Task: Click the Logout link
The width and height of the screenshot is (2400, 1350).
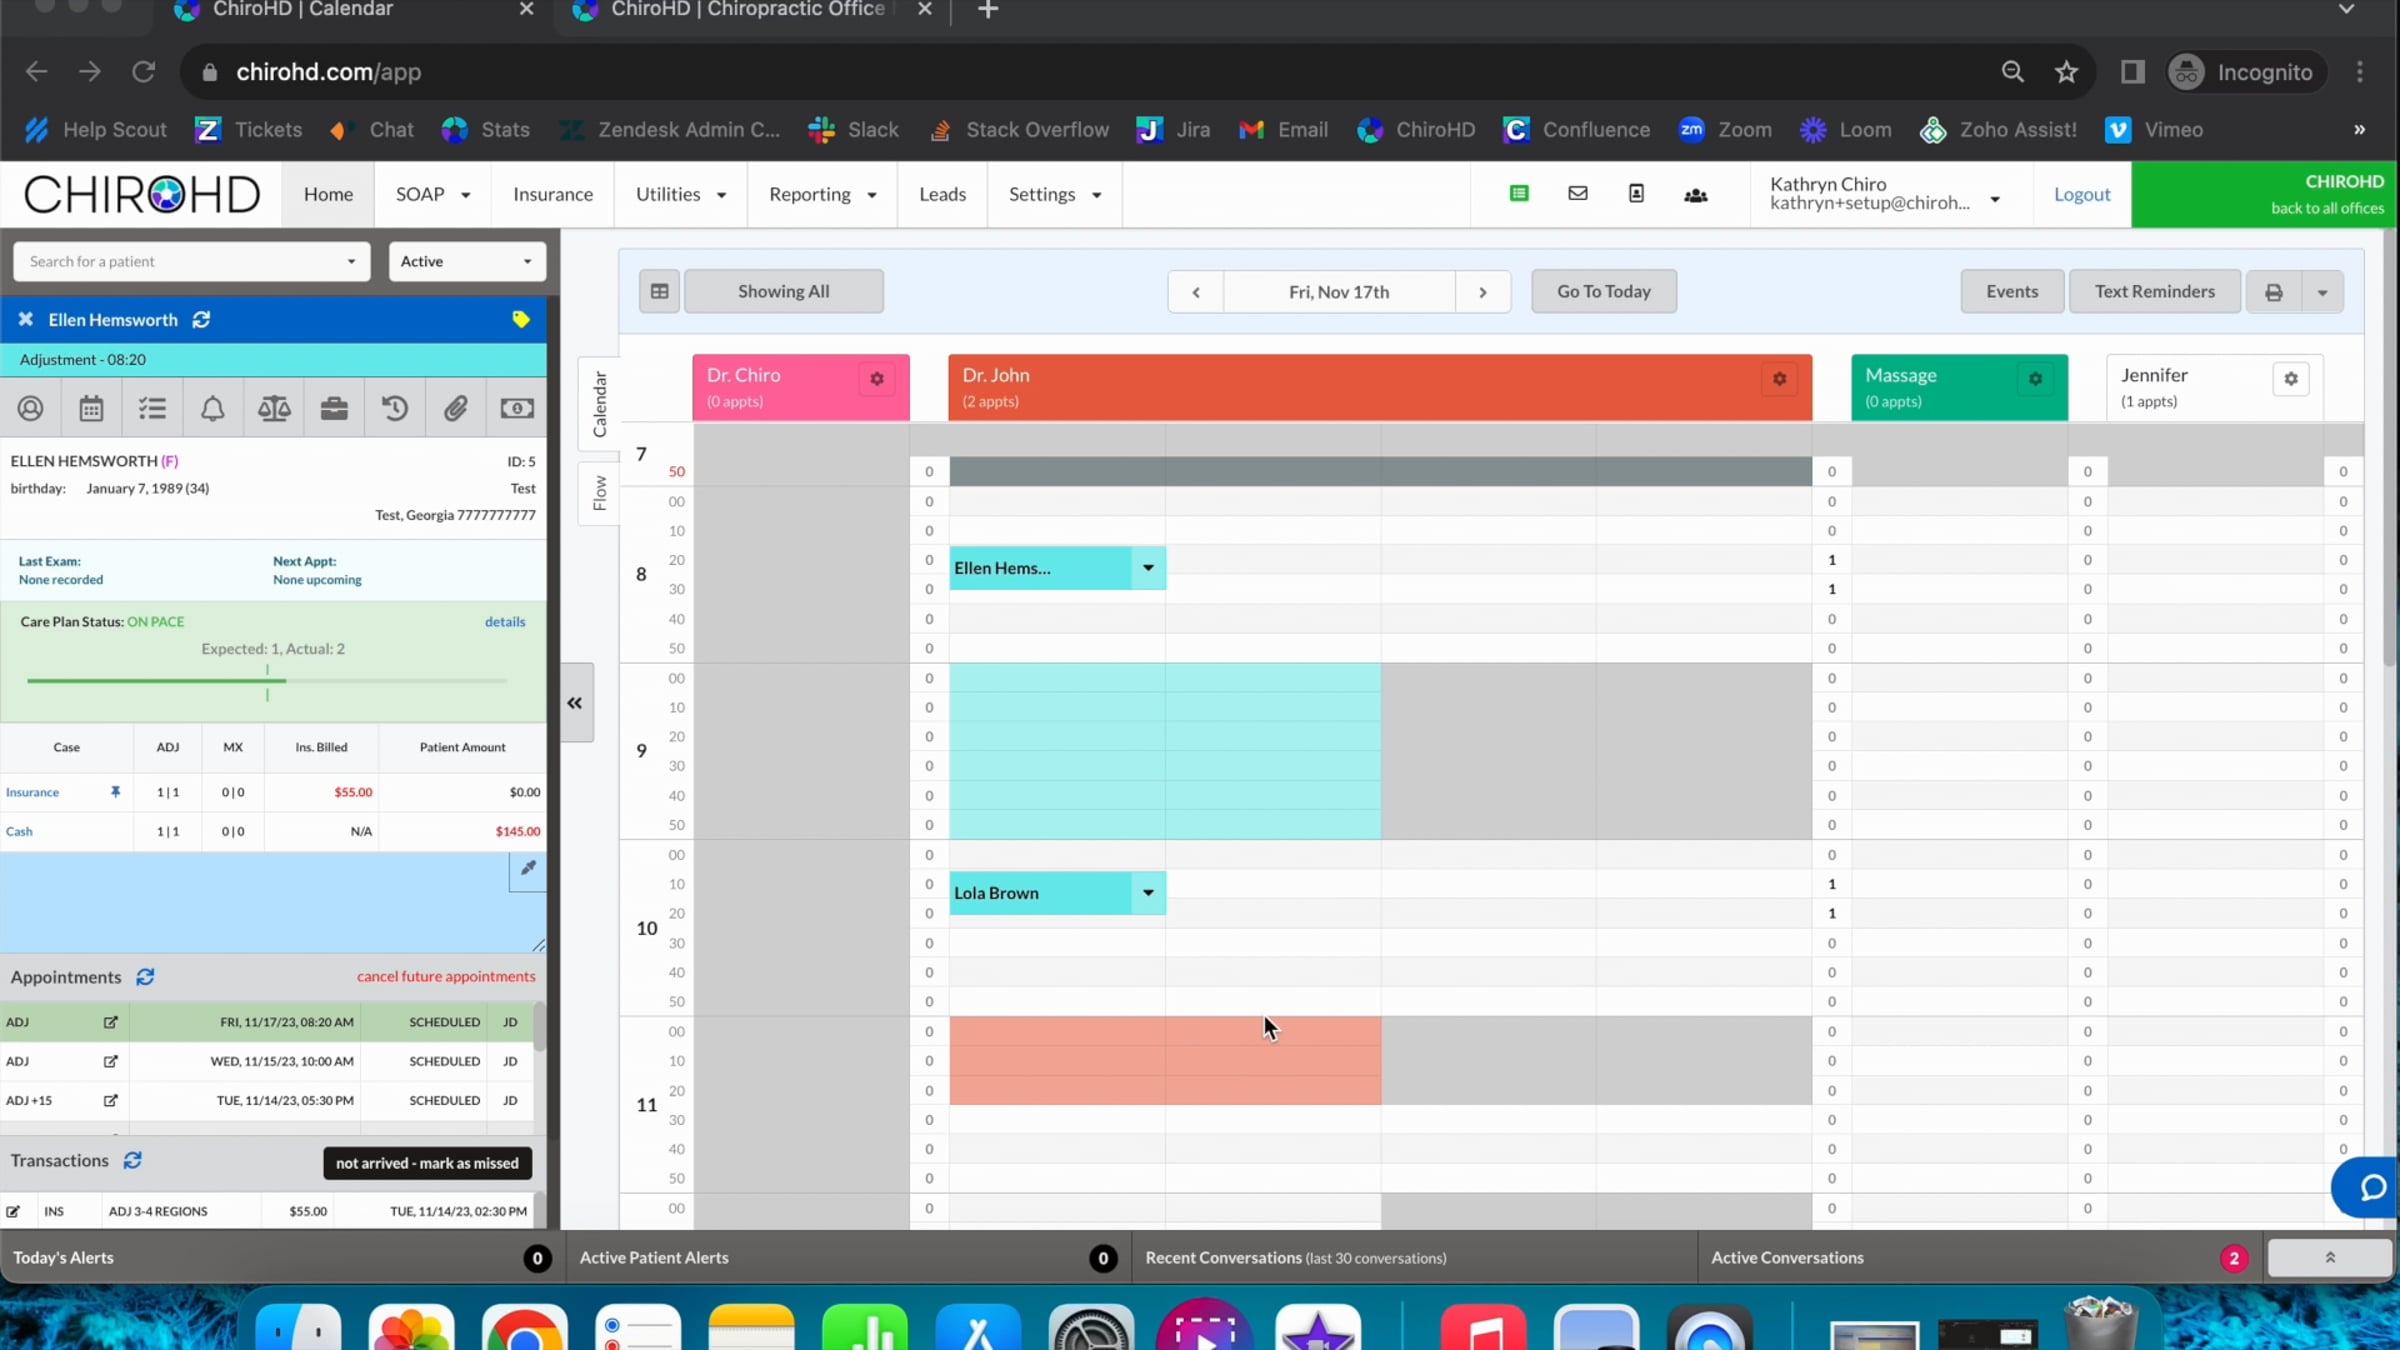Action: click(x=2082, y=194)
